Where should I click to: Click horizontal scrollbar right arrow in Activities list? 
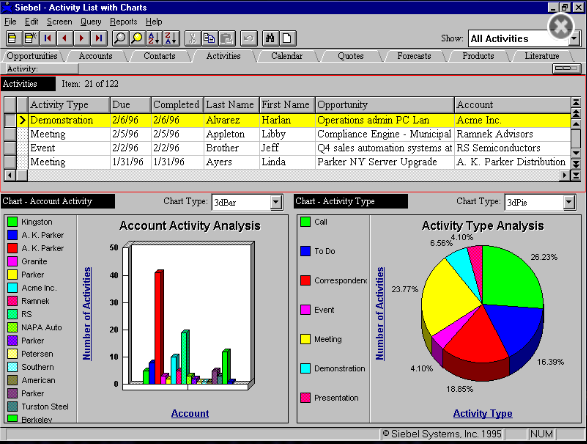pos(564,175)
